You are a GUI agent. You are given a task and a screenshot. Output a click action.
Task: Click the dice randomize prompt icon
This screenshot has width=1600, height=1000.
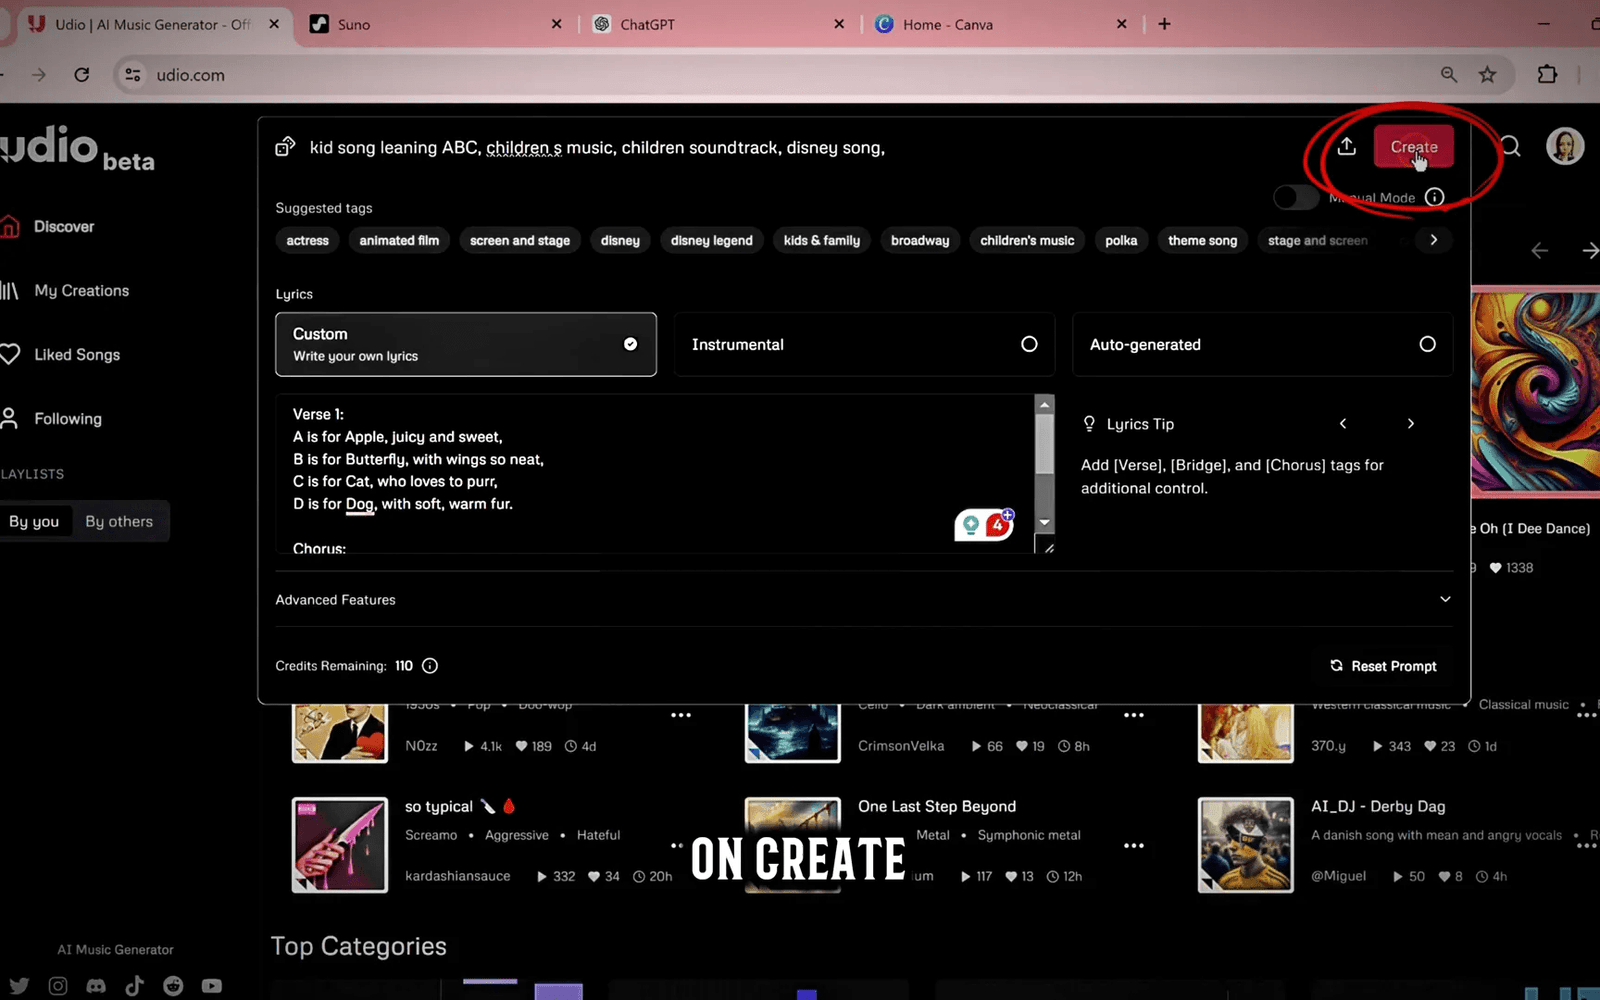[285, 147]
